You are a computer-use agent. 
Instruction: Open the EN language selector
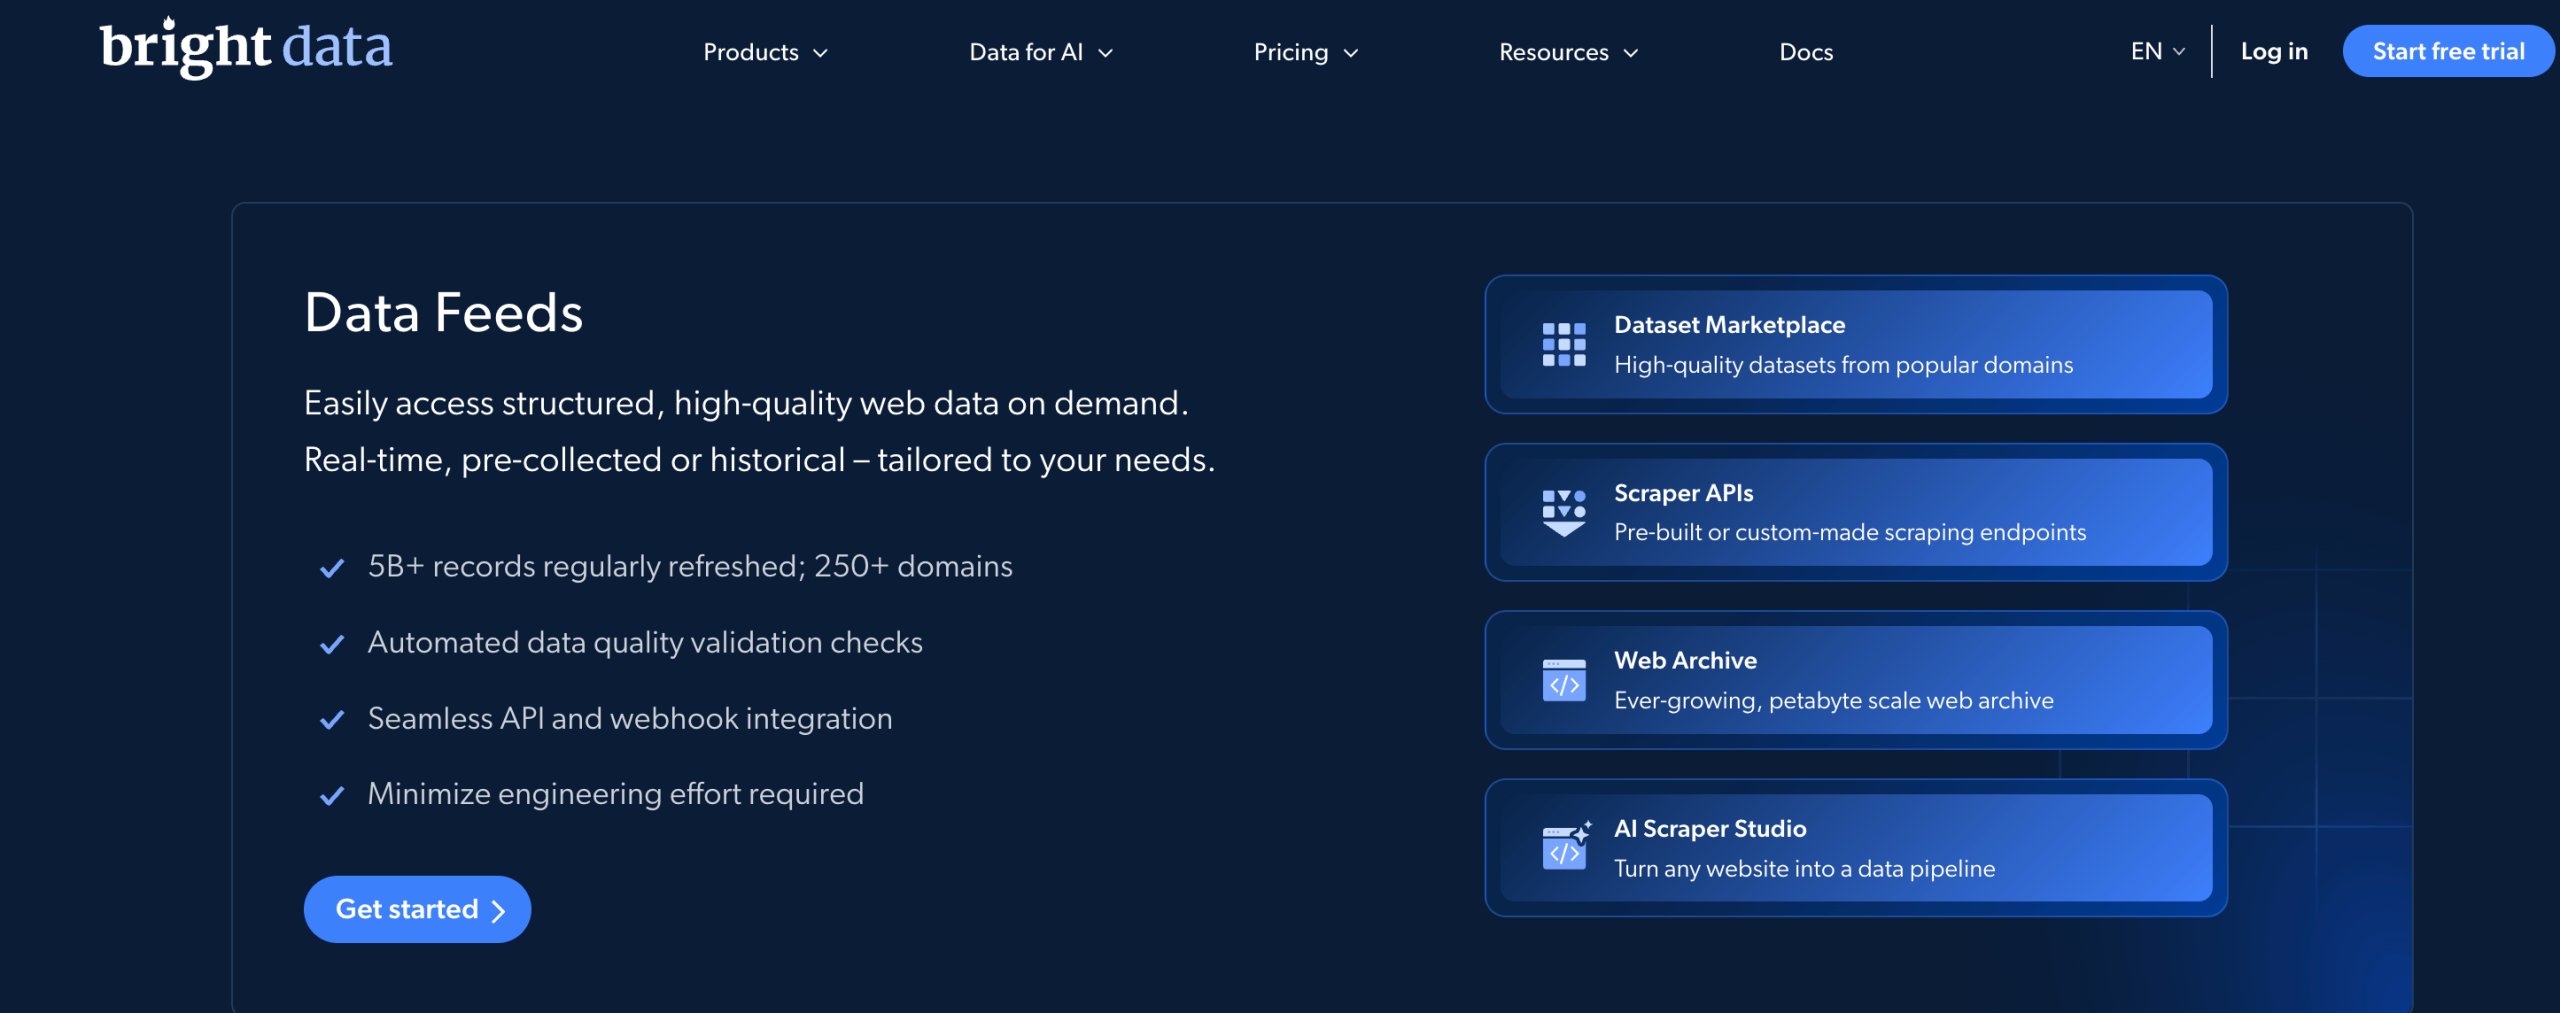pyautogui.click(x=2158, y=51)
